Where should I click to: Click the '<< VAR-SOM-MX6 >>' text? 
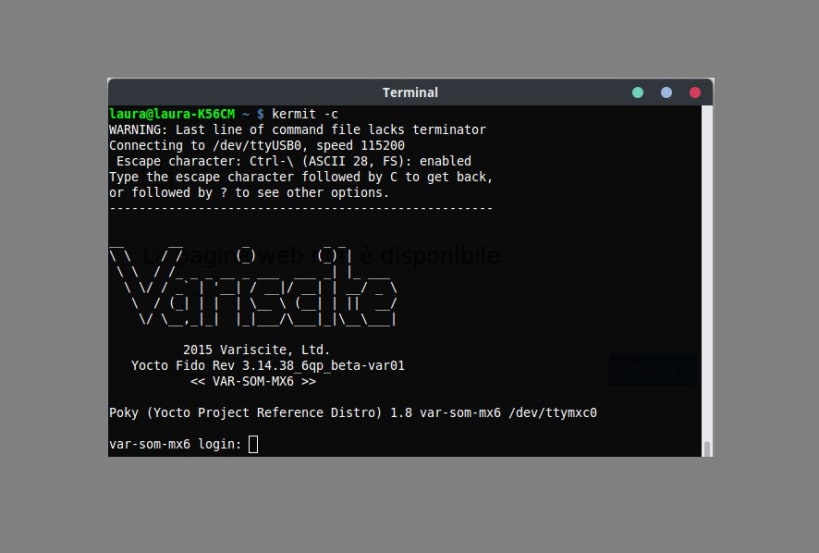tap(253, 381)
